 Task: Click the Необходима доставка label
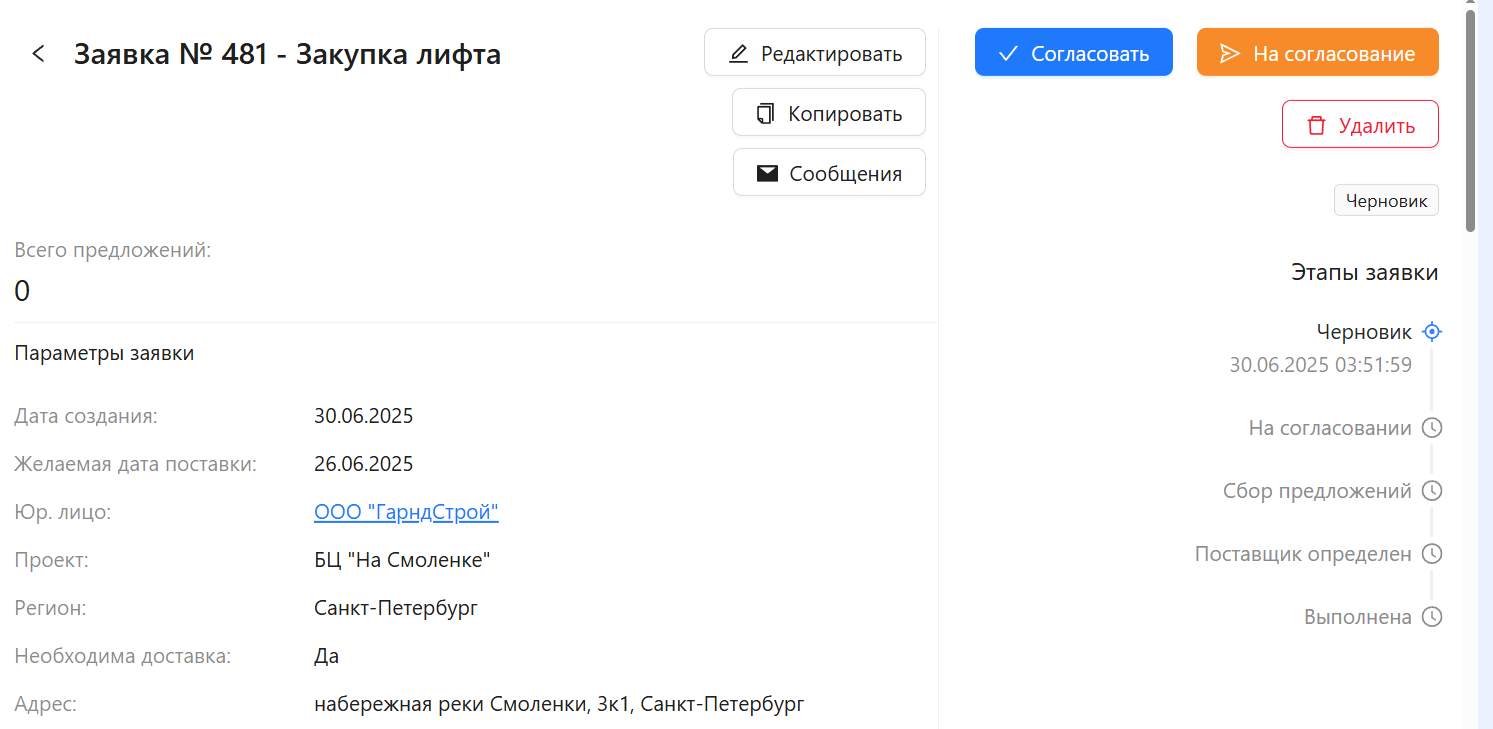coord(123,656)
